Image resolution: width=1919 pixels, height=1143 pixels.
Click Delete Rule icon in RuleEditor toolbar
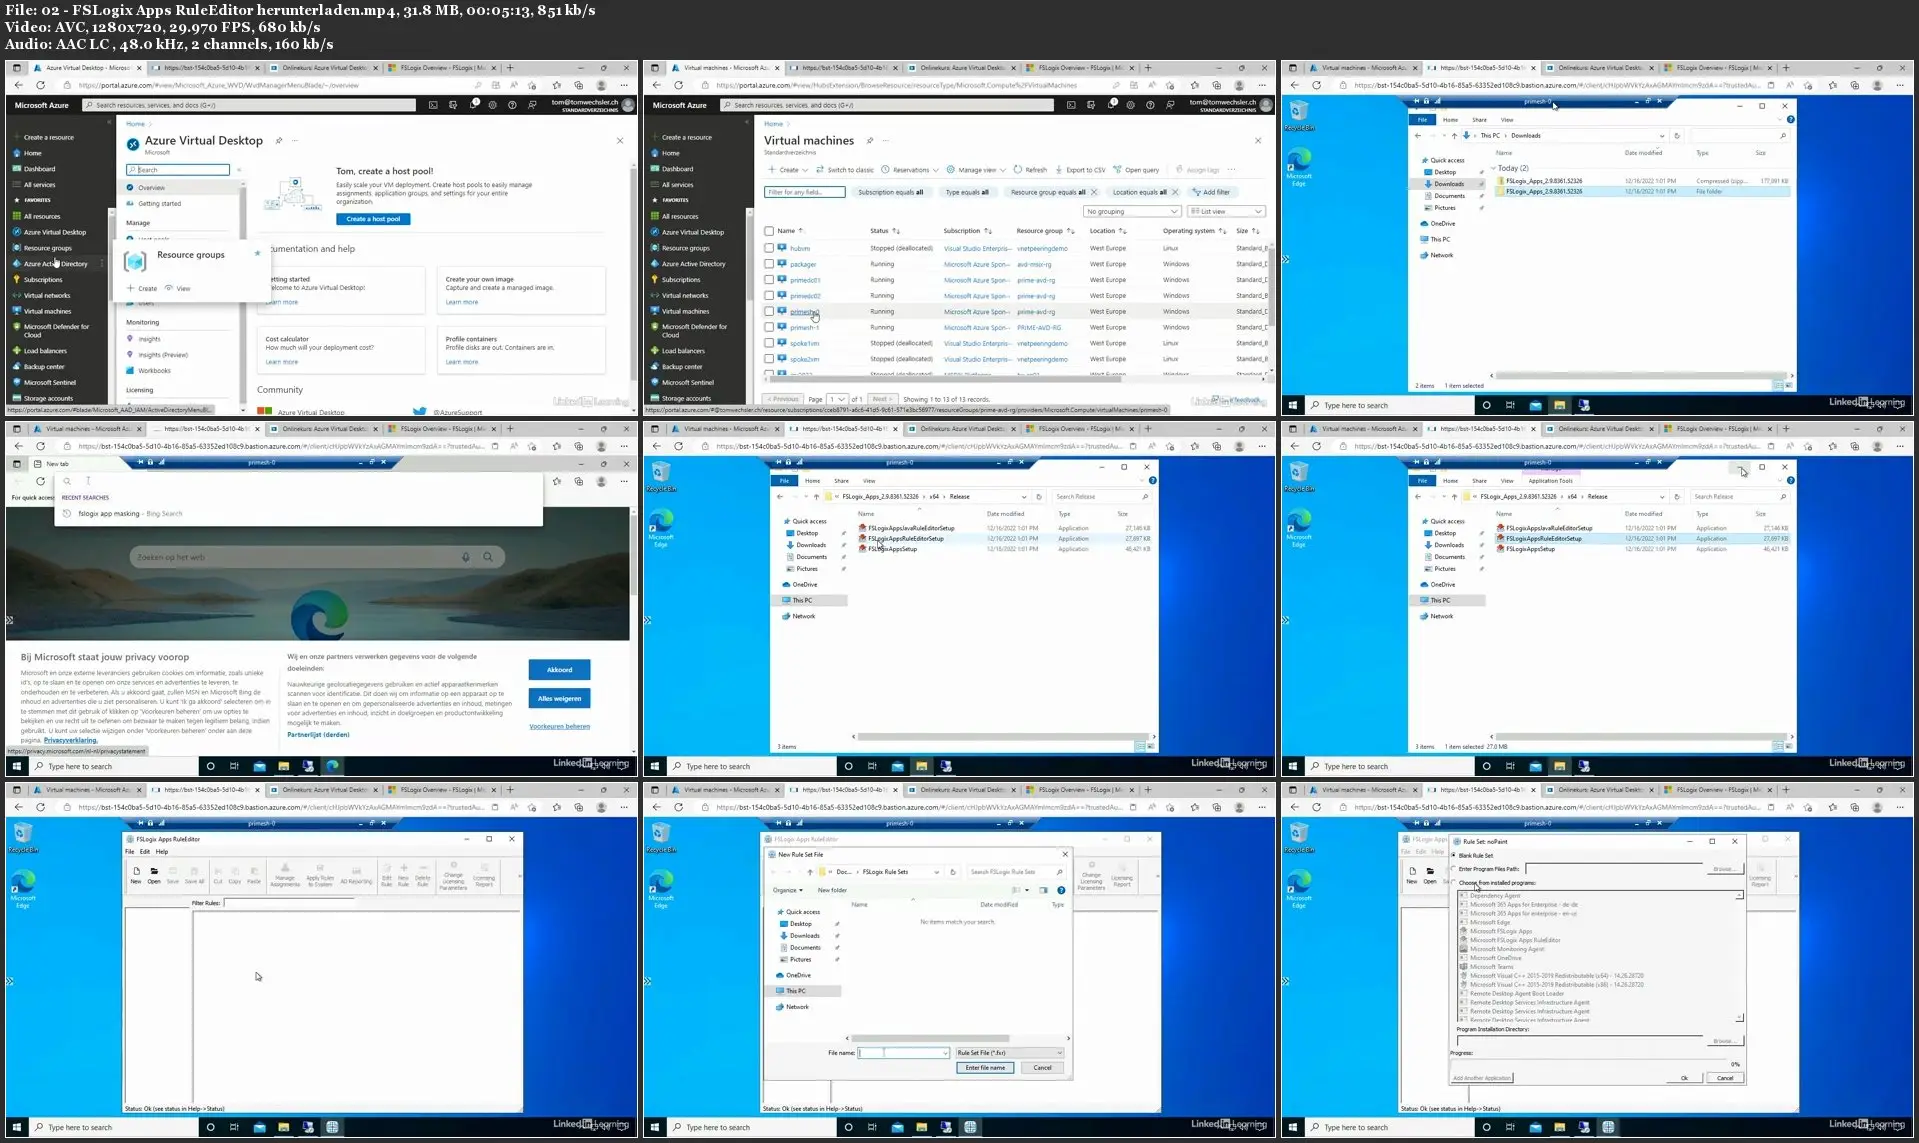pos(422,875)
